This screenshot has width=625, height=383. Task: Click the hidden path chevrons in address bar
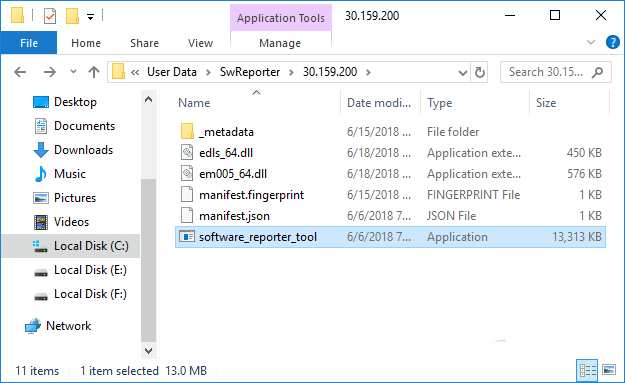coord(135,72)
